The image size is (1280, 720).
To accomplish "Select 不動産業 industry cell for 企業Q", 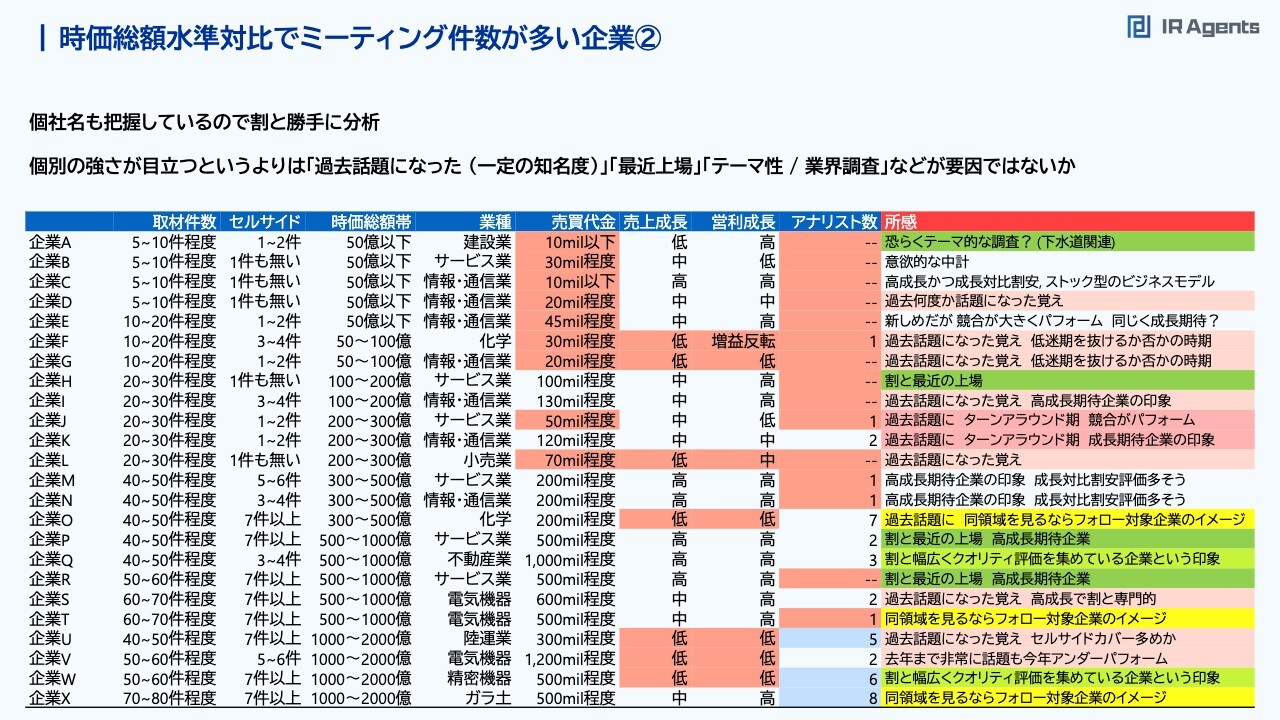I will 478,559.
